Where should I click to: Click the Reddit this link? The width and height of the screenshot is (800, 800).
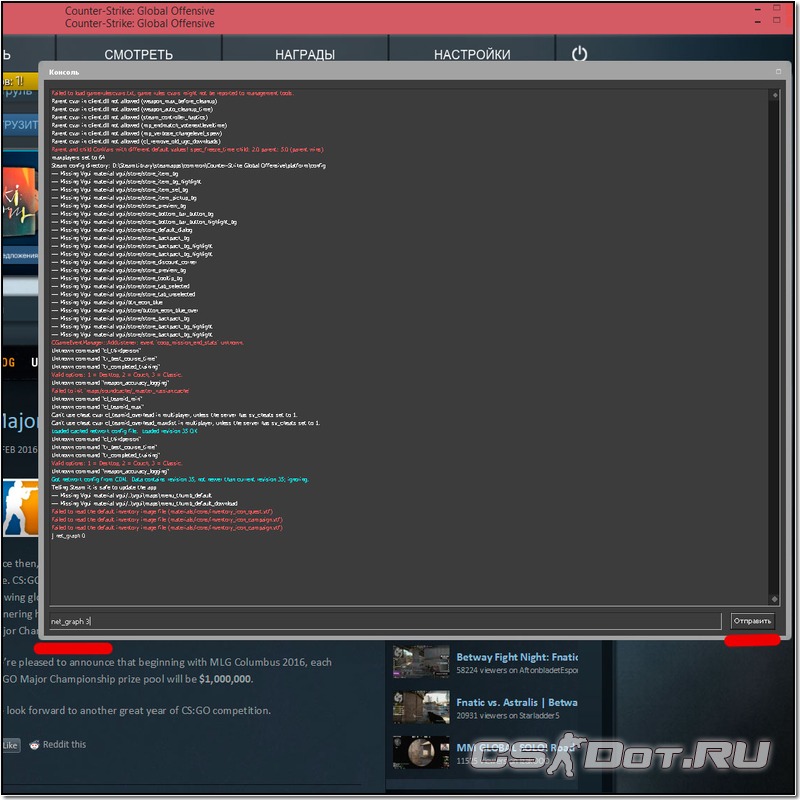64,744
